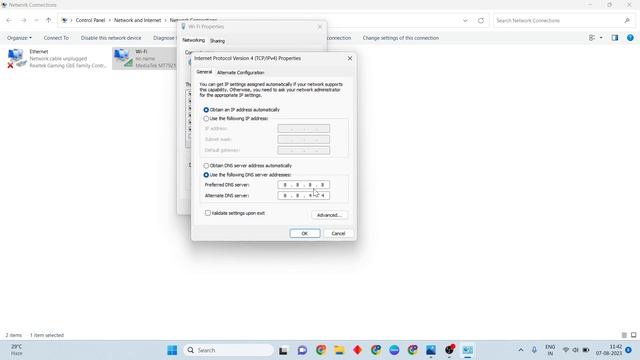Select the Wi-Fi adapter icon
The height and width of the screenshot is (360, 640).
tap(123, 58)
